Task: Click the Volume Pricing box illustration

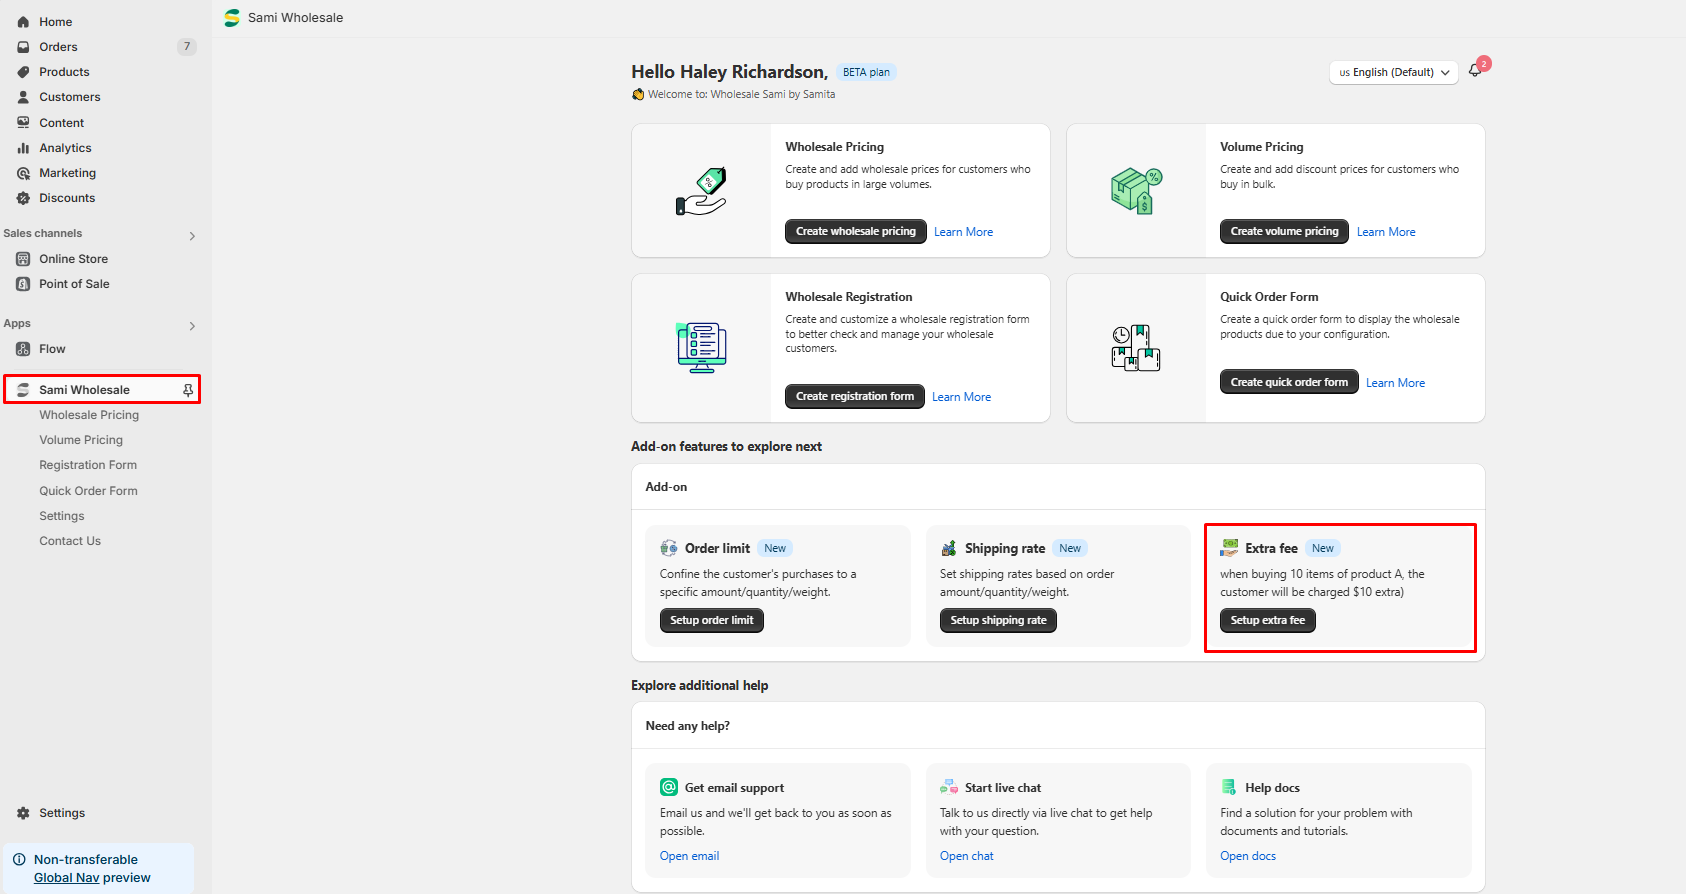Action: [x=1136, y=191]
